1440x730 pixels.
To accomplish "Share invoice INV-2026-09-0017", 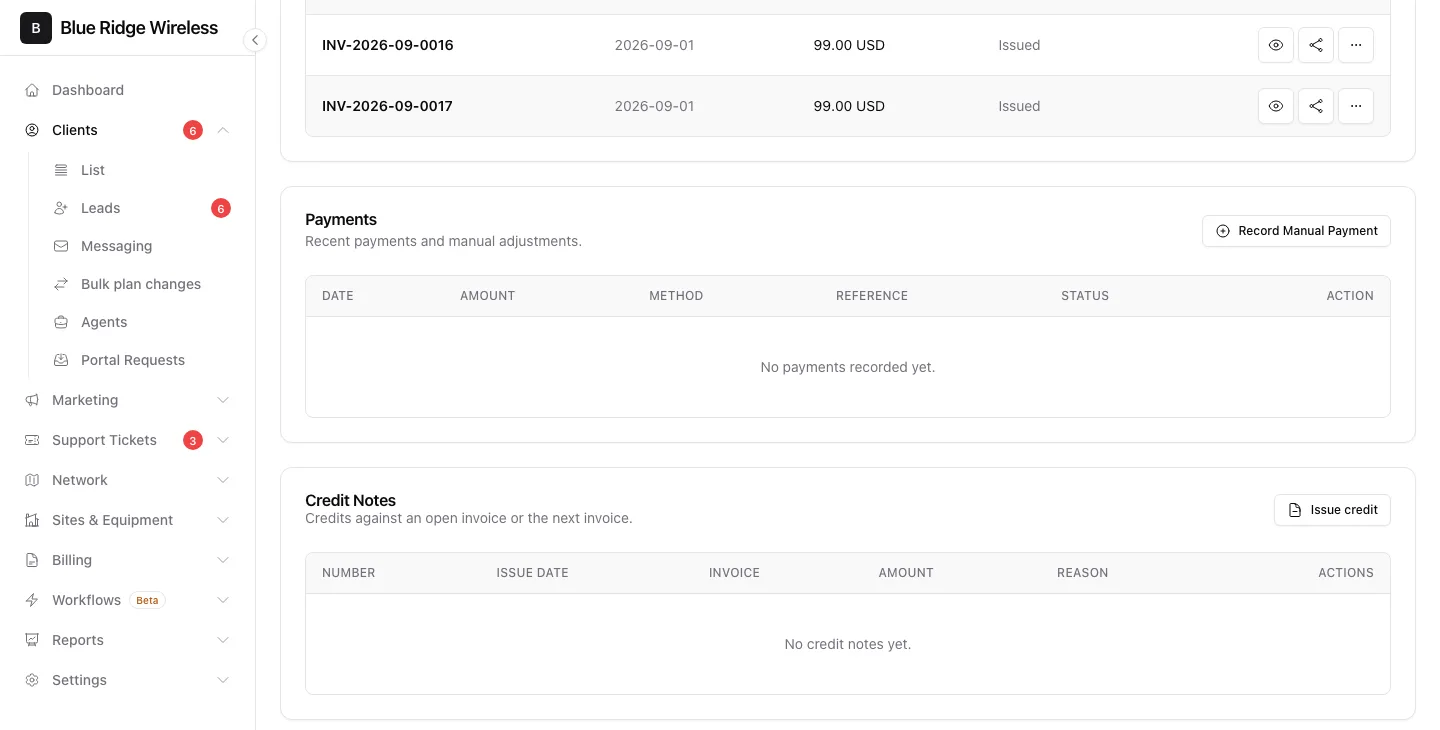I will [1316, 106].
